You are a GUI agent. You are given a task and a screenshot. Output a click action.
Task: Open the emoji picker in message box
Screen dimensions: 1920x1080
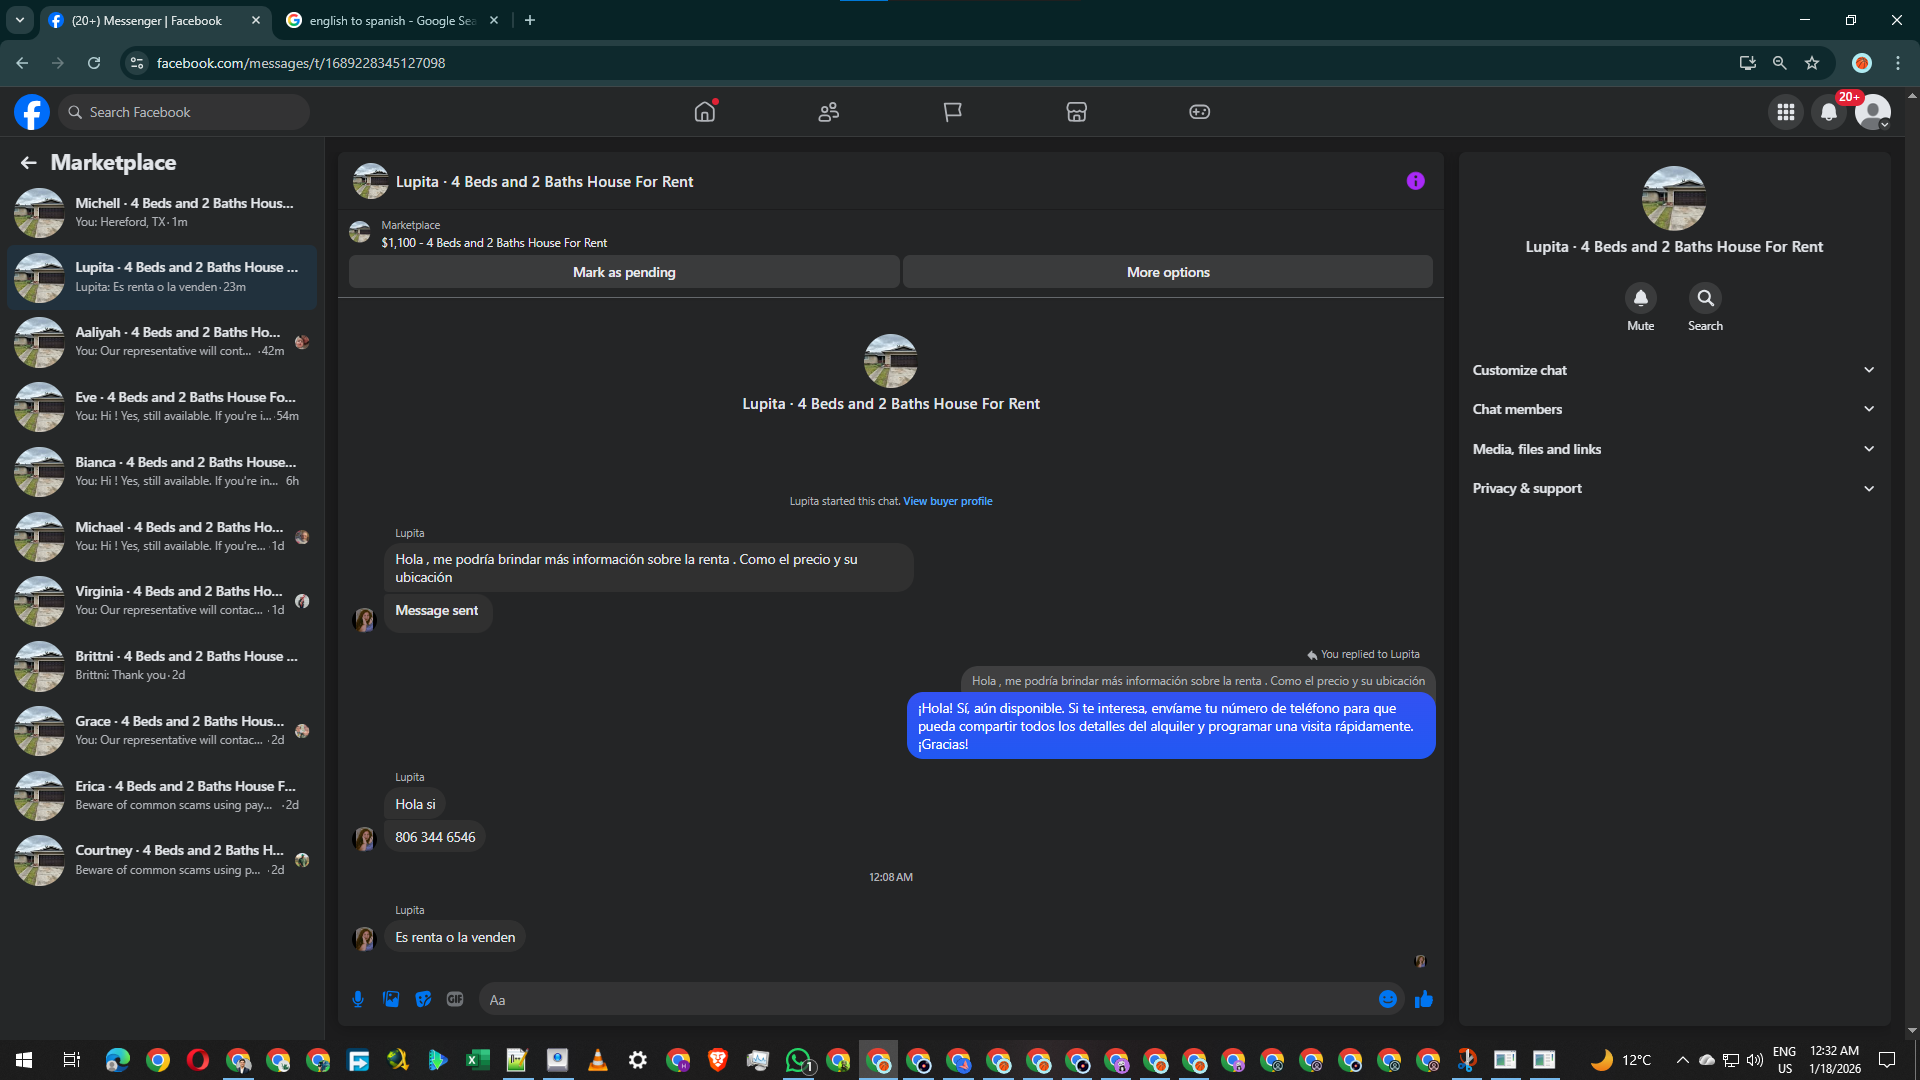[x=1387, y=999]
